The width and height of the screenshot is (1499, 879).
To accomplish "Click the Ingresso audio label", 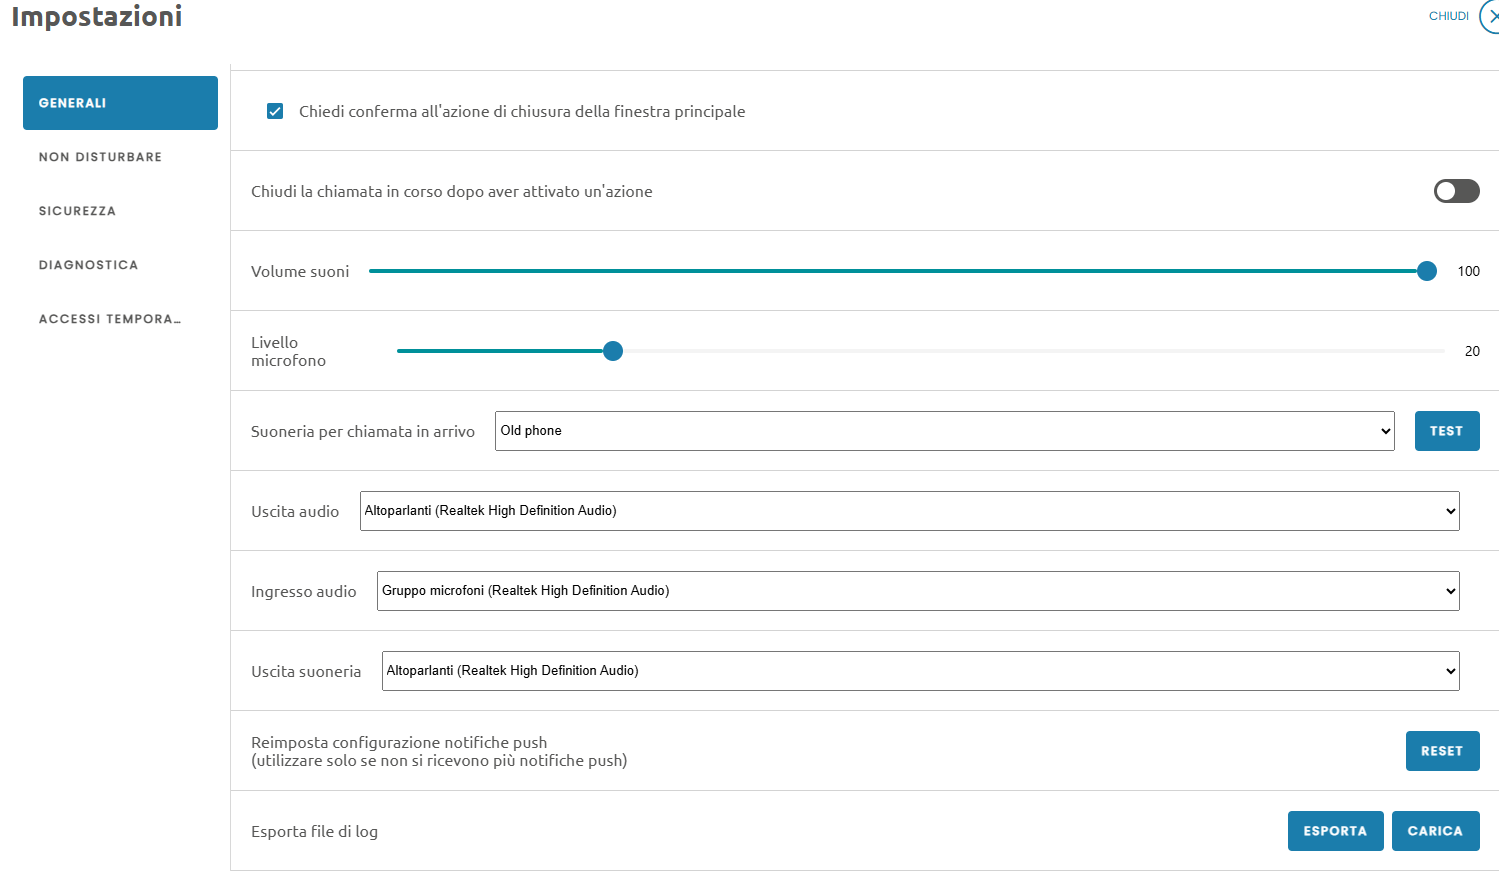I will [x=304, y=591].
